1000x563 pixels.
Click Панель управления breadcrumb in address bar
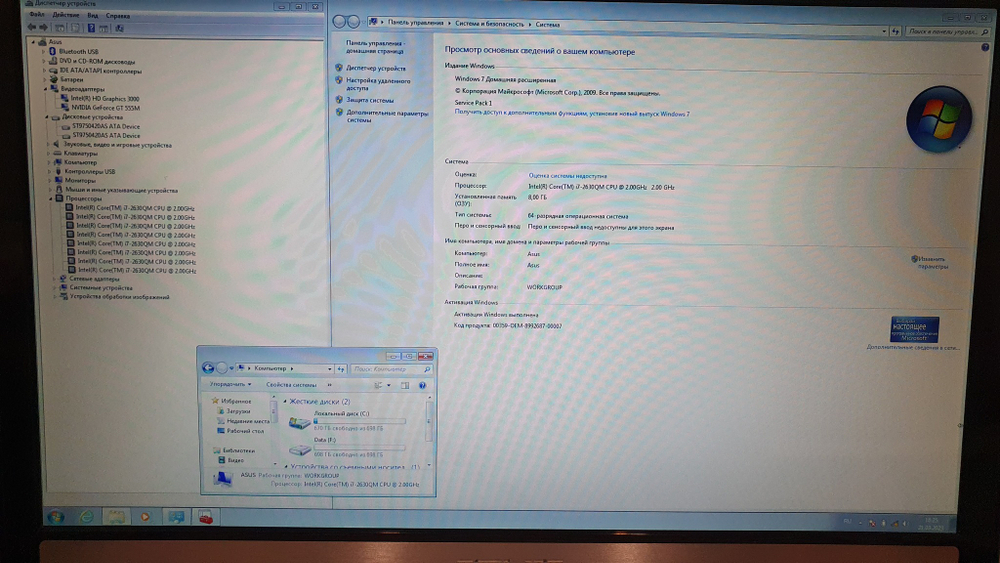tap(415, 22)
